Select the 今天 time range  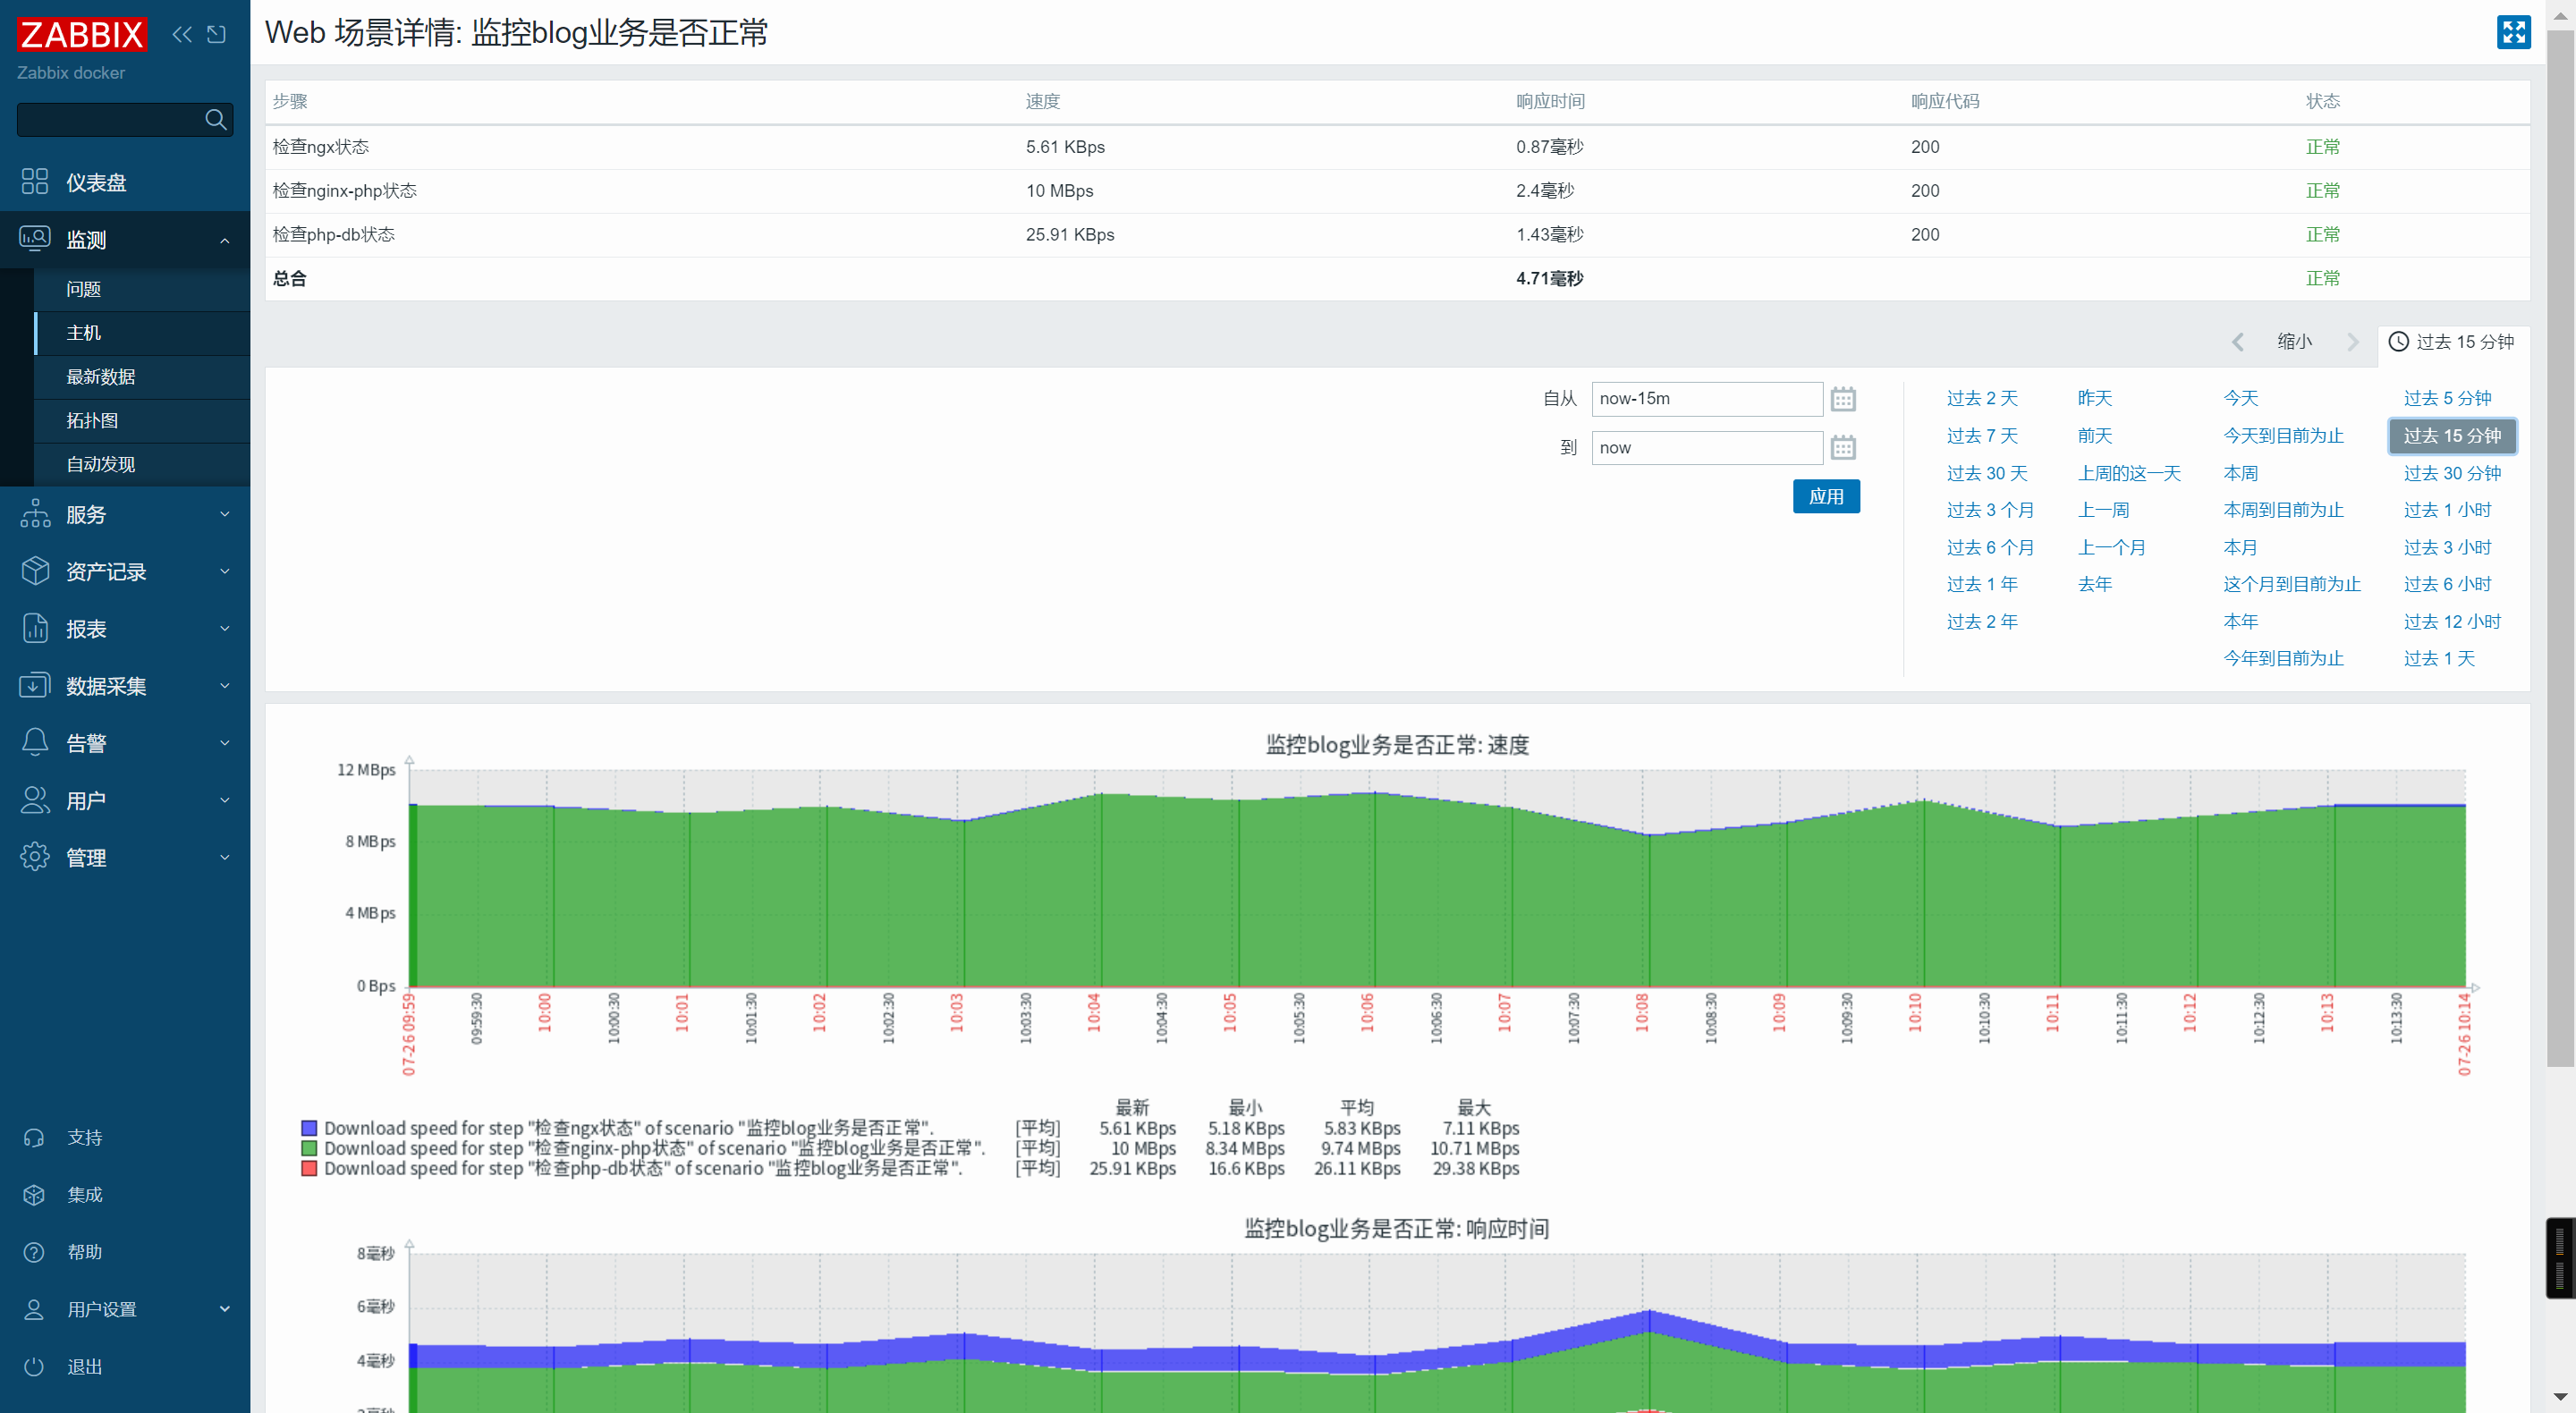point(2241,399)
